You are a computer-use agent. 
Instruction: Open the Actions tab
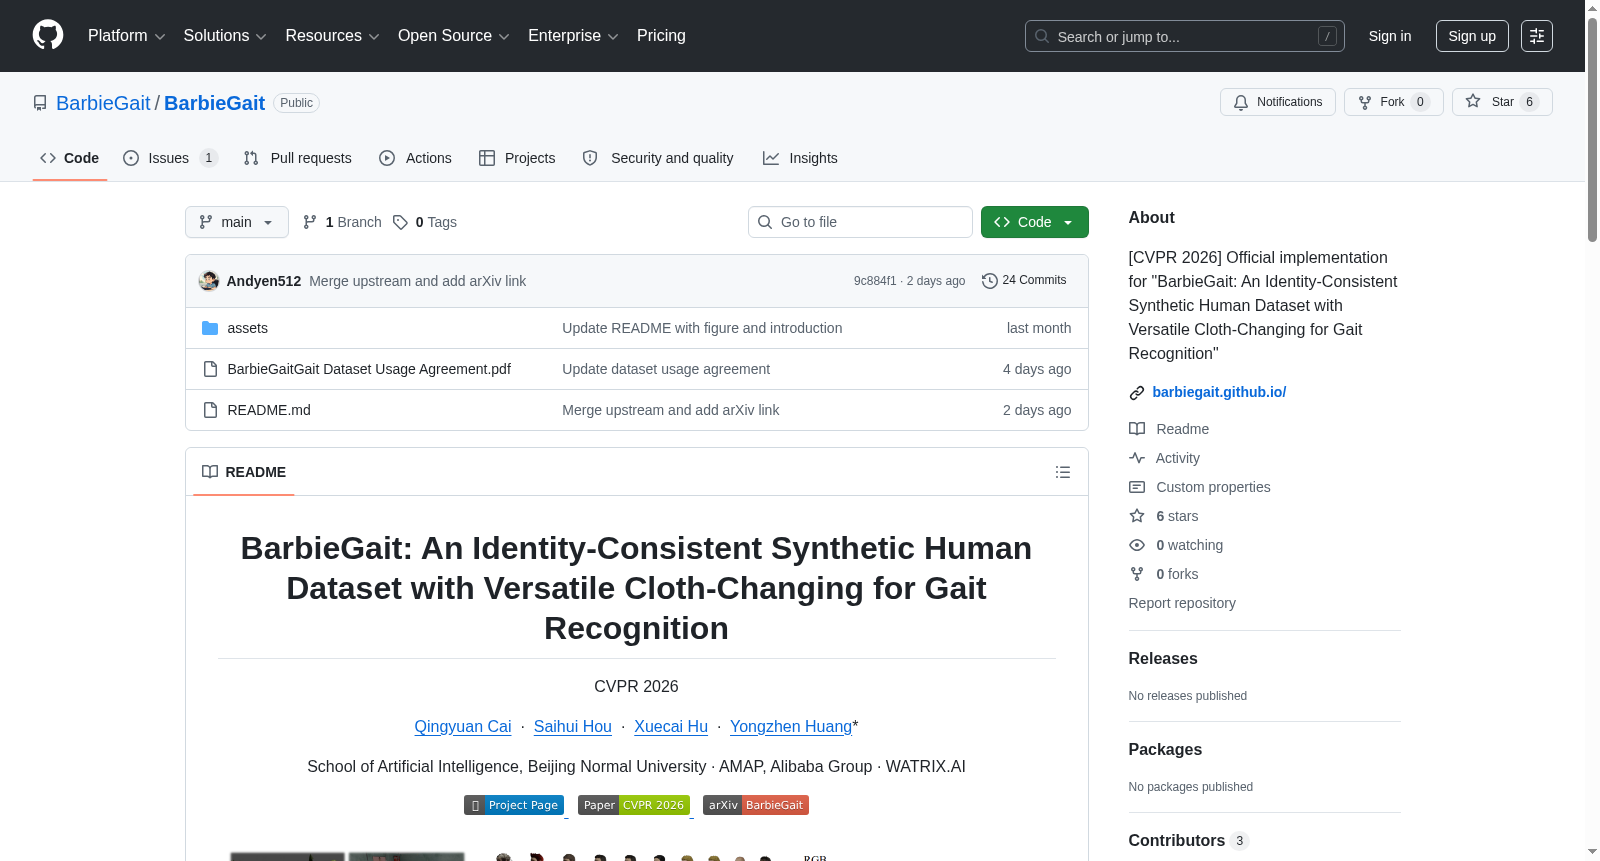pyautogui.click(x=416, y=158)
